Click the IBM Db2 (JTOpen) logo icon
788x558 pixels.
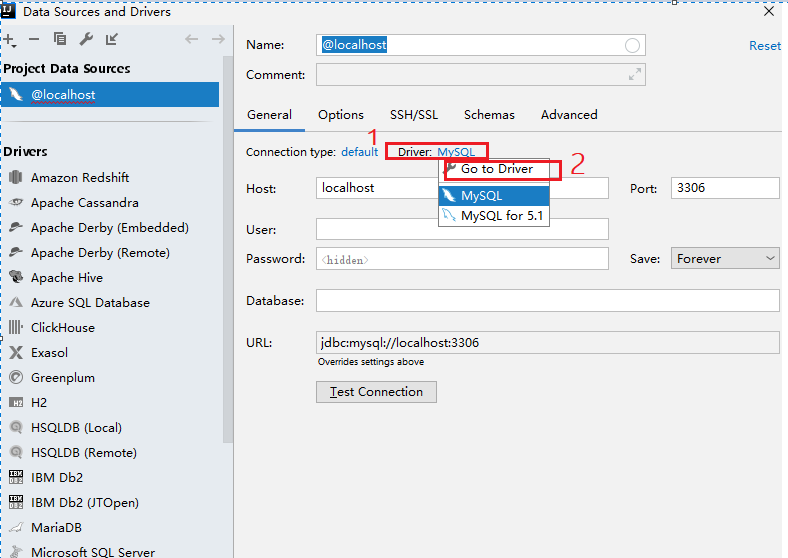pos(16,502)
